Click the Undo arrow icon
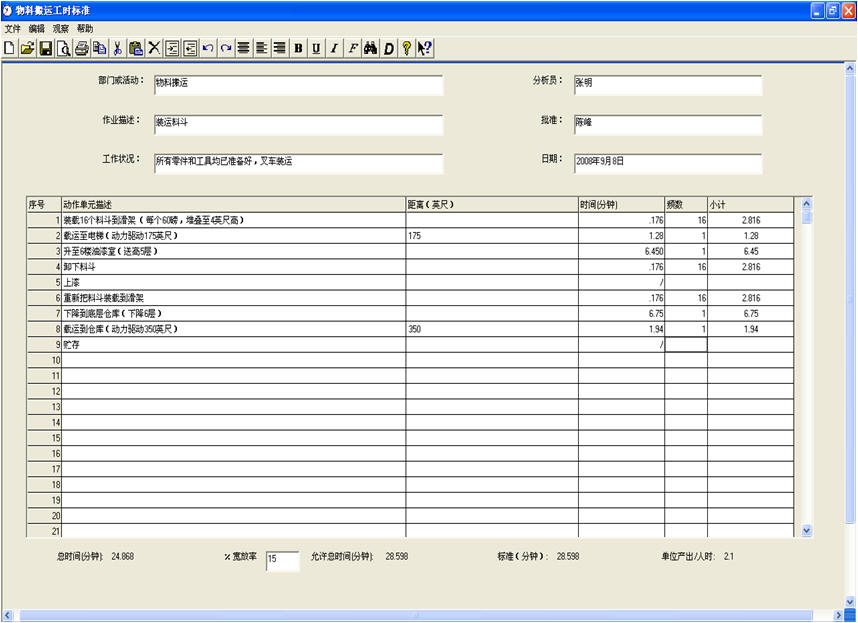This screenshot has width=858, height=623. (x=208, y=47)
